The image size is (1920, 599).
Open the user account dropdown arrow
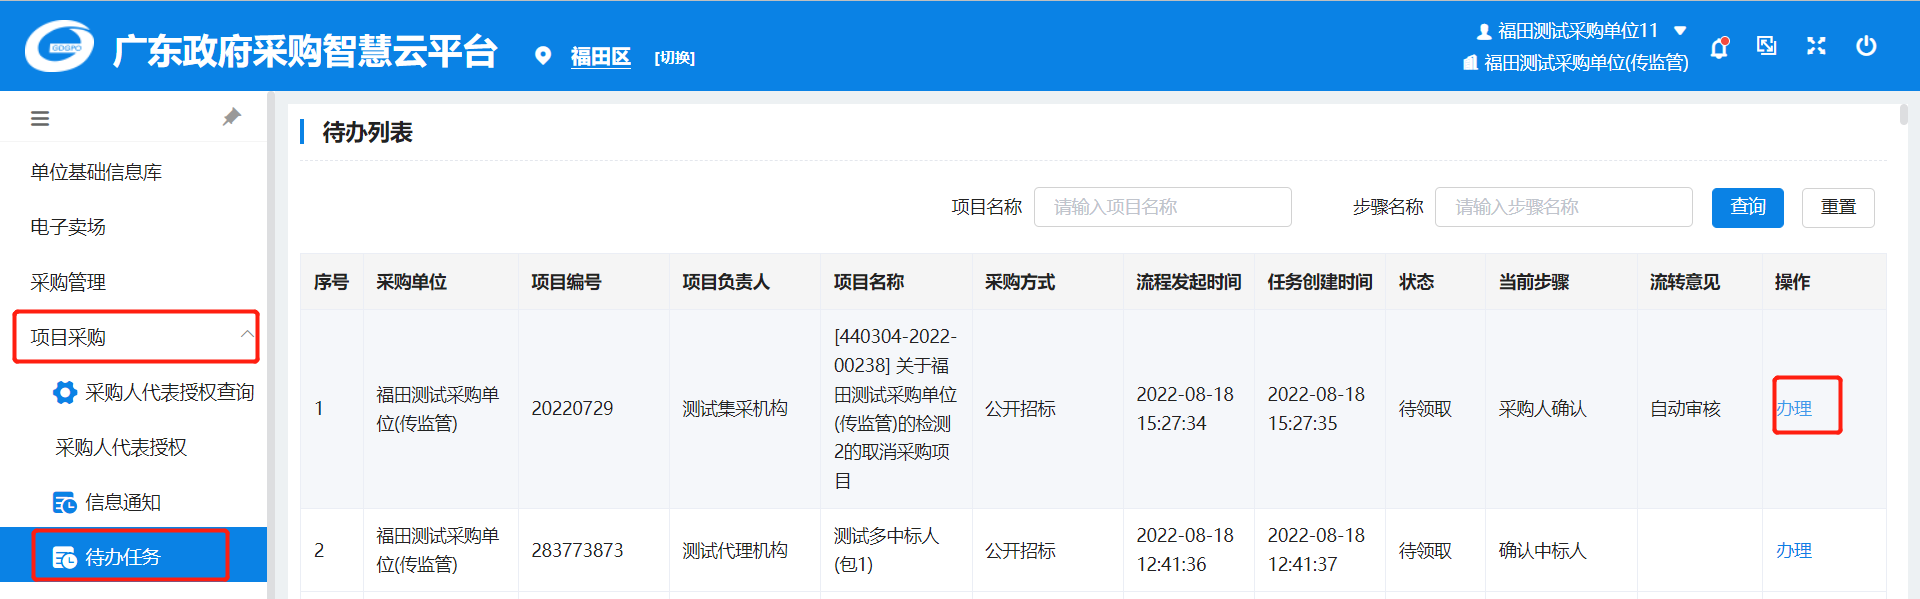1680,31
